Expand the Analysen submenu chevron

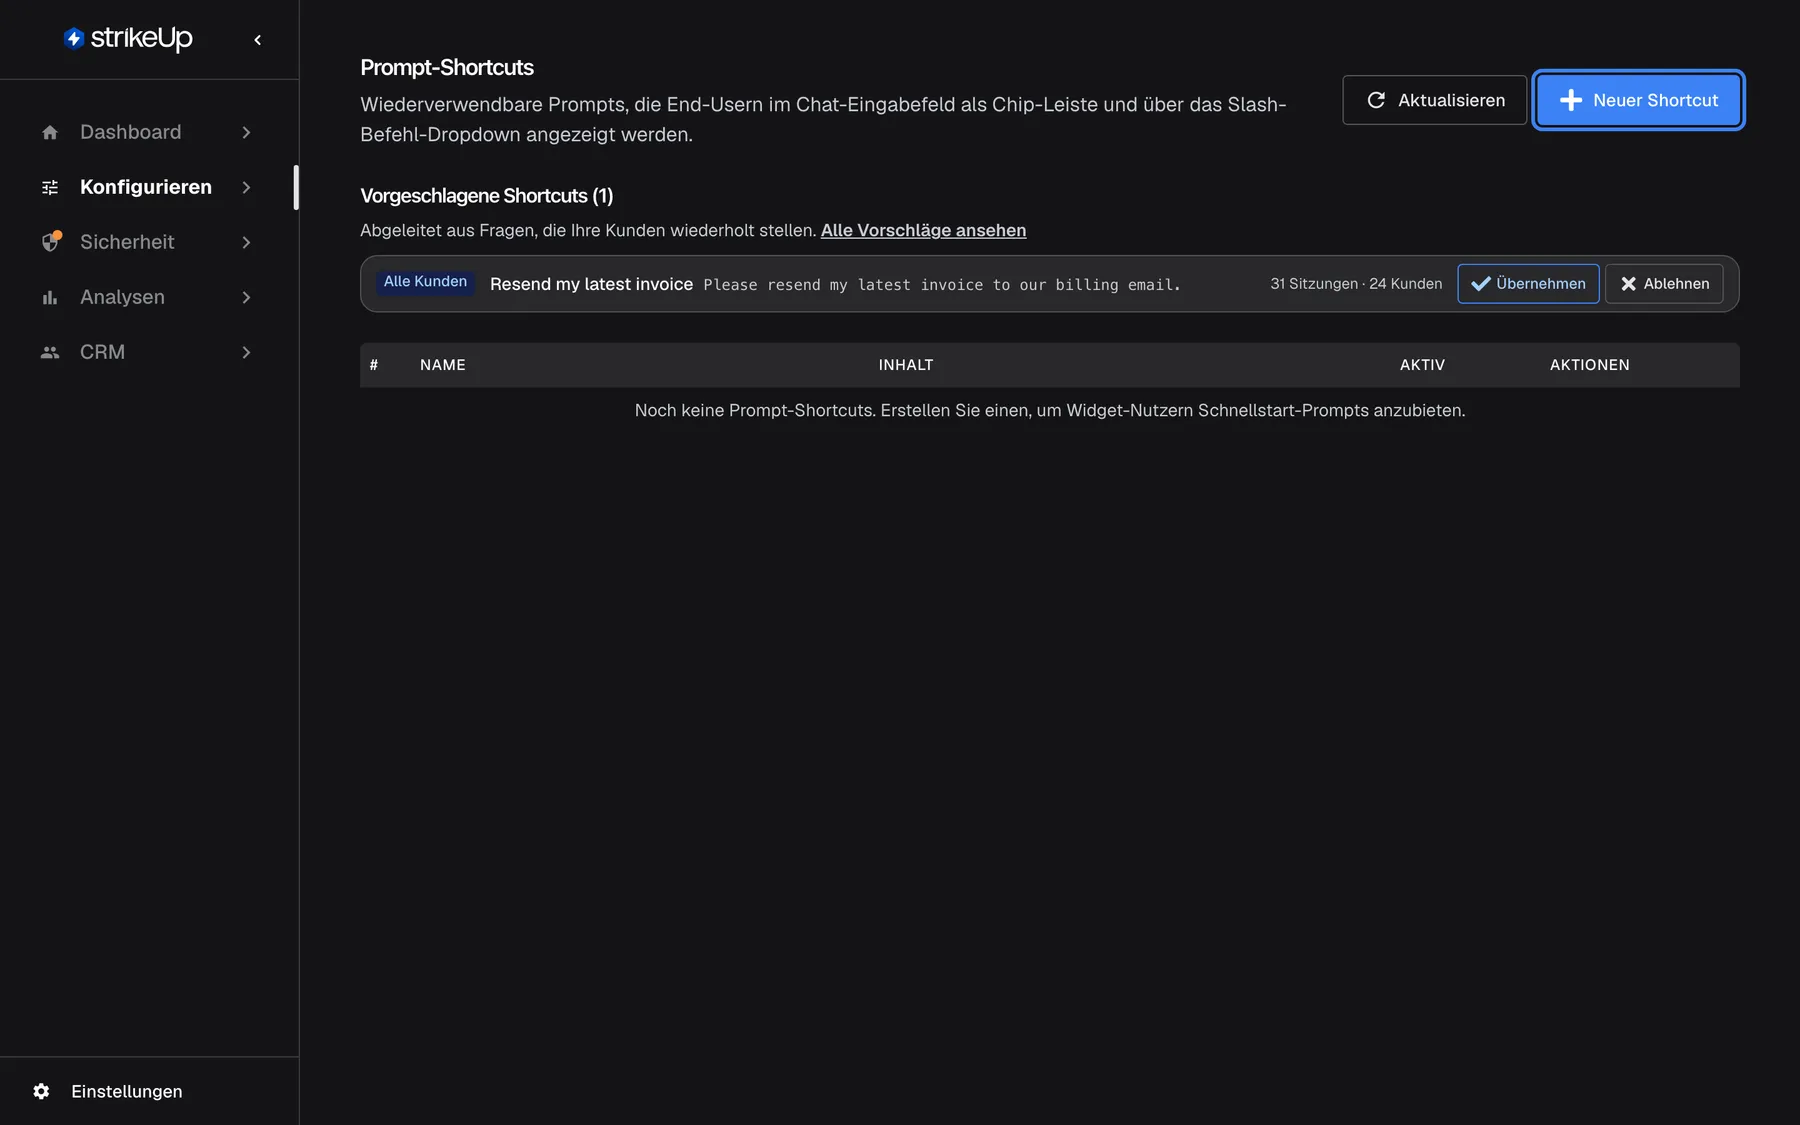[x=246, y=297]
